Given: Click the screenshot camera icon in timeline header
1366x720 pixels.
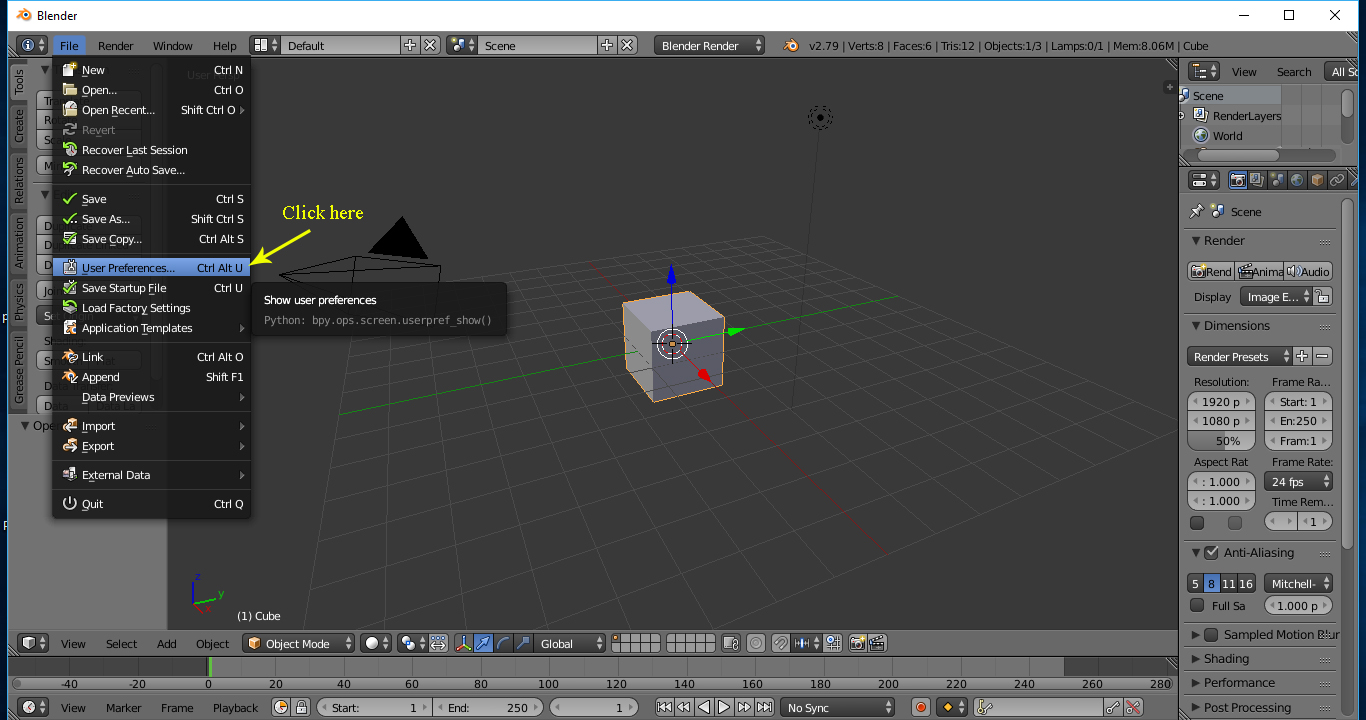Looking at the screenshot, I should pos(857,643).
